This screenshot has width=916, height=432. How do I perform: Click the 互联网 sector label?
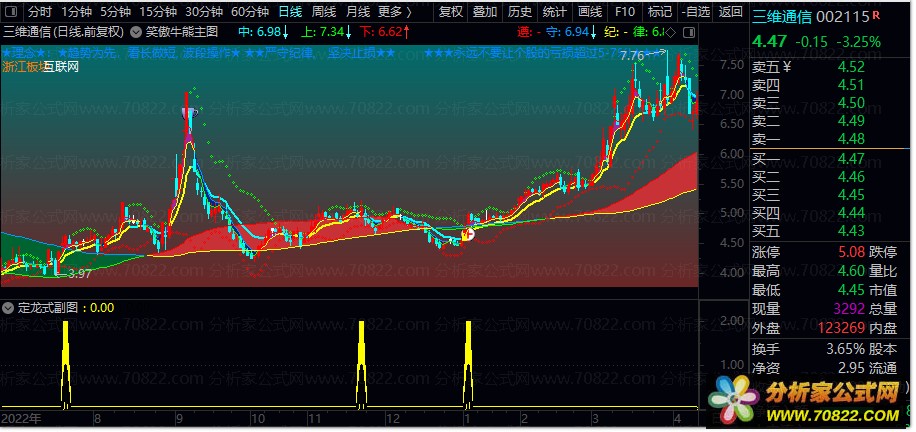(61, 67)
